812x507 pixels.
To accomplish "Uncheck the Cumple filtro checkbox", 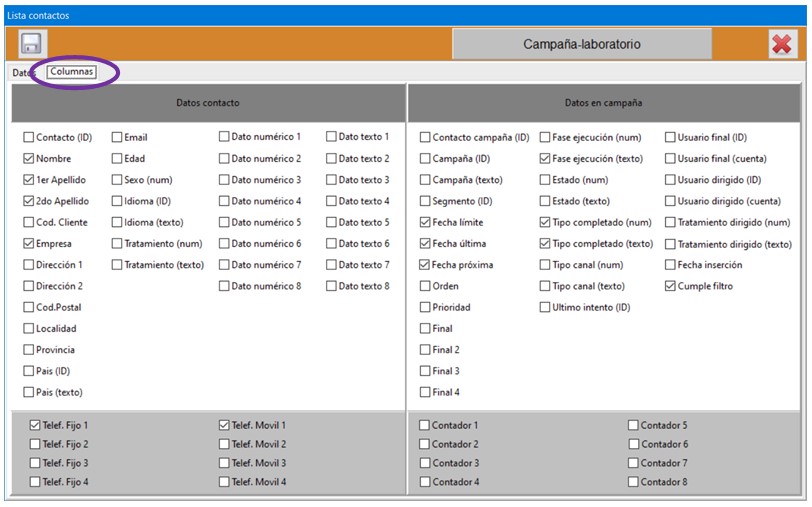I will [670, 286].
